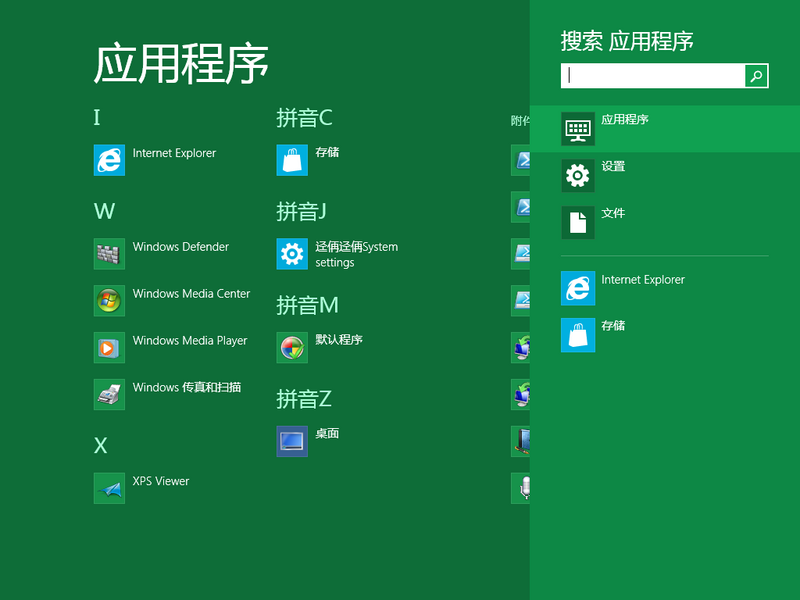Click the Windows Media Player label
Screen dimensions: 800x600
[x=190, y=341]
